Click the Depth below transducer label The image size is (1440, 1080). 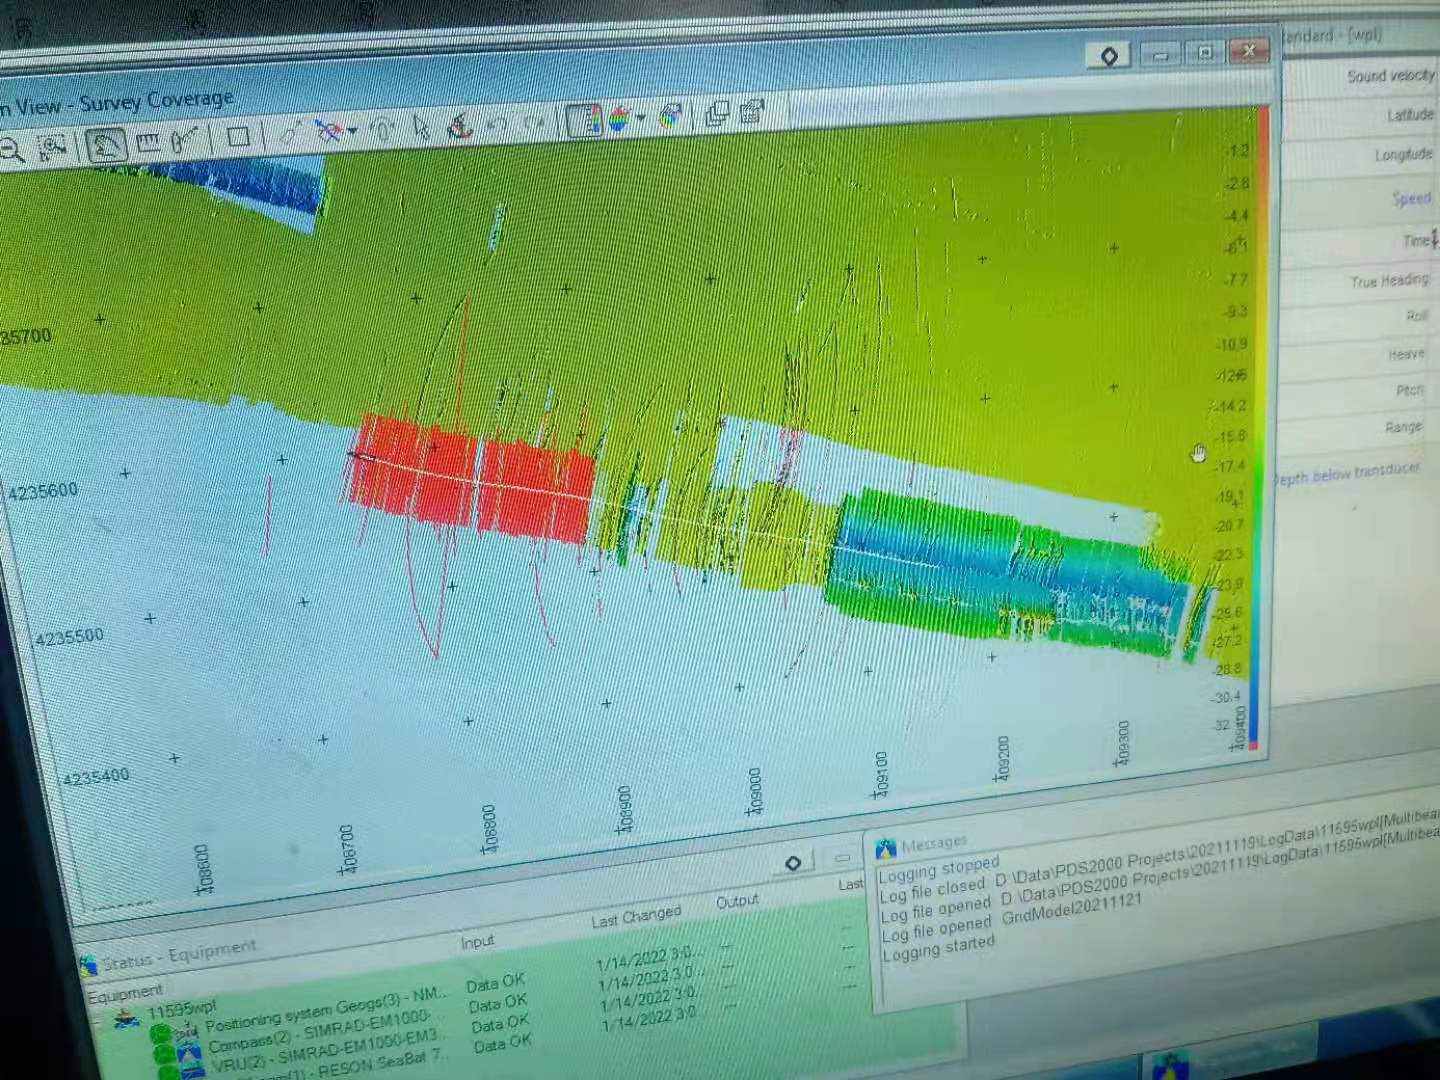click(x=1345, y=473)
